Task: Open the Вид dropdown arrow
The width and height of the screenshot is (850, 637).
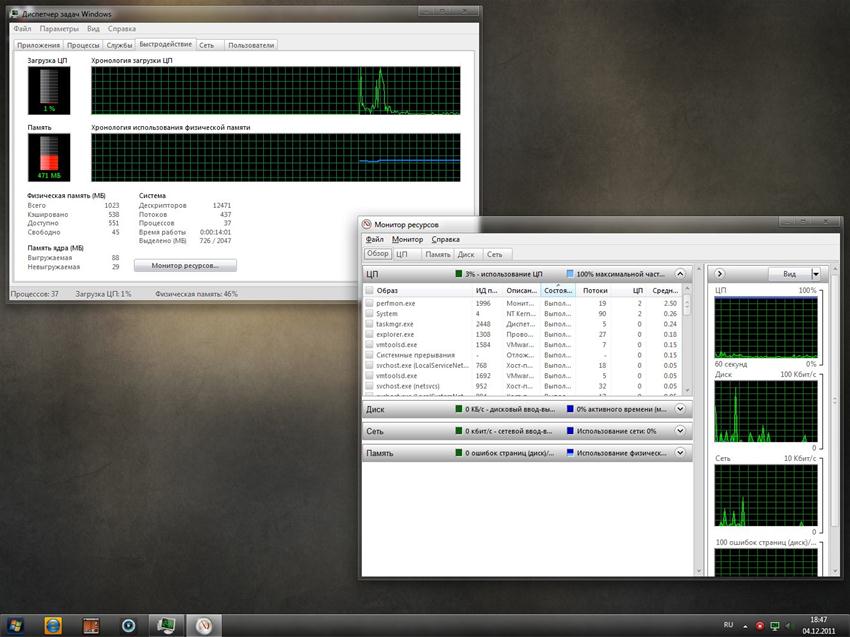Action: [x=815, y=273]
